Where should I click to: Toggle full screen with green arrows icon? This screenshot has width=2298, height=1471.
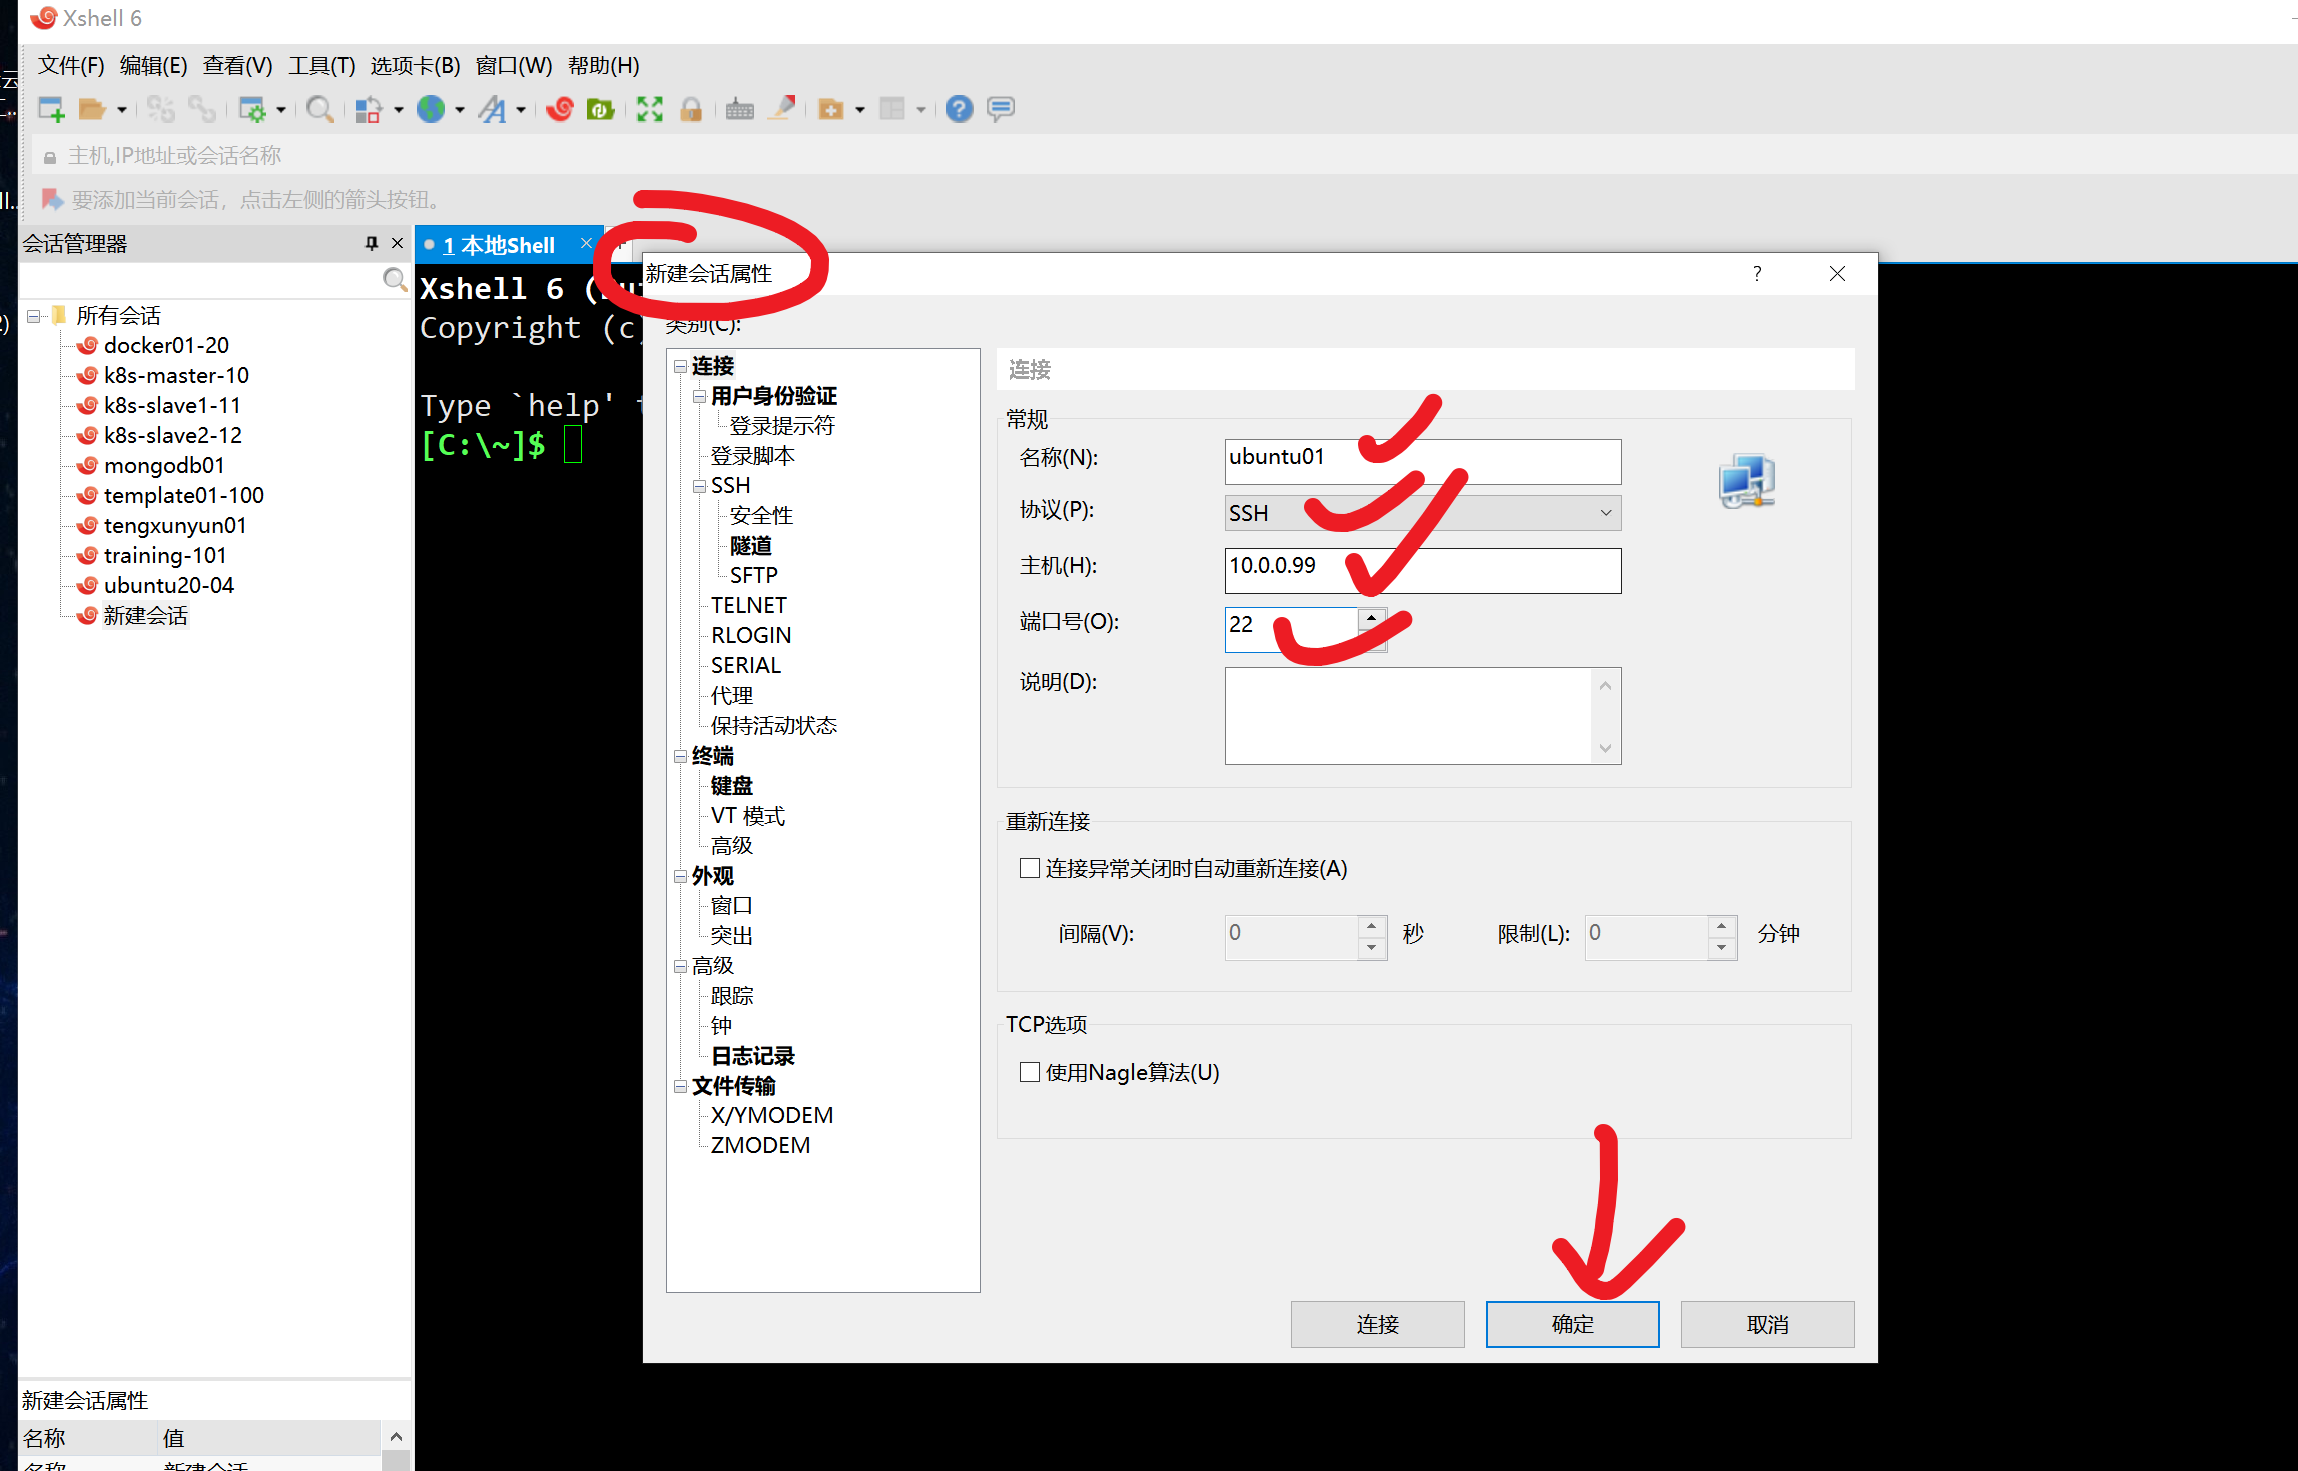coord(650,109)
